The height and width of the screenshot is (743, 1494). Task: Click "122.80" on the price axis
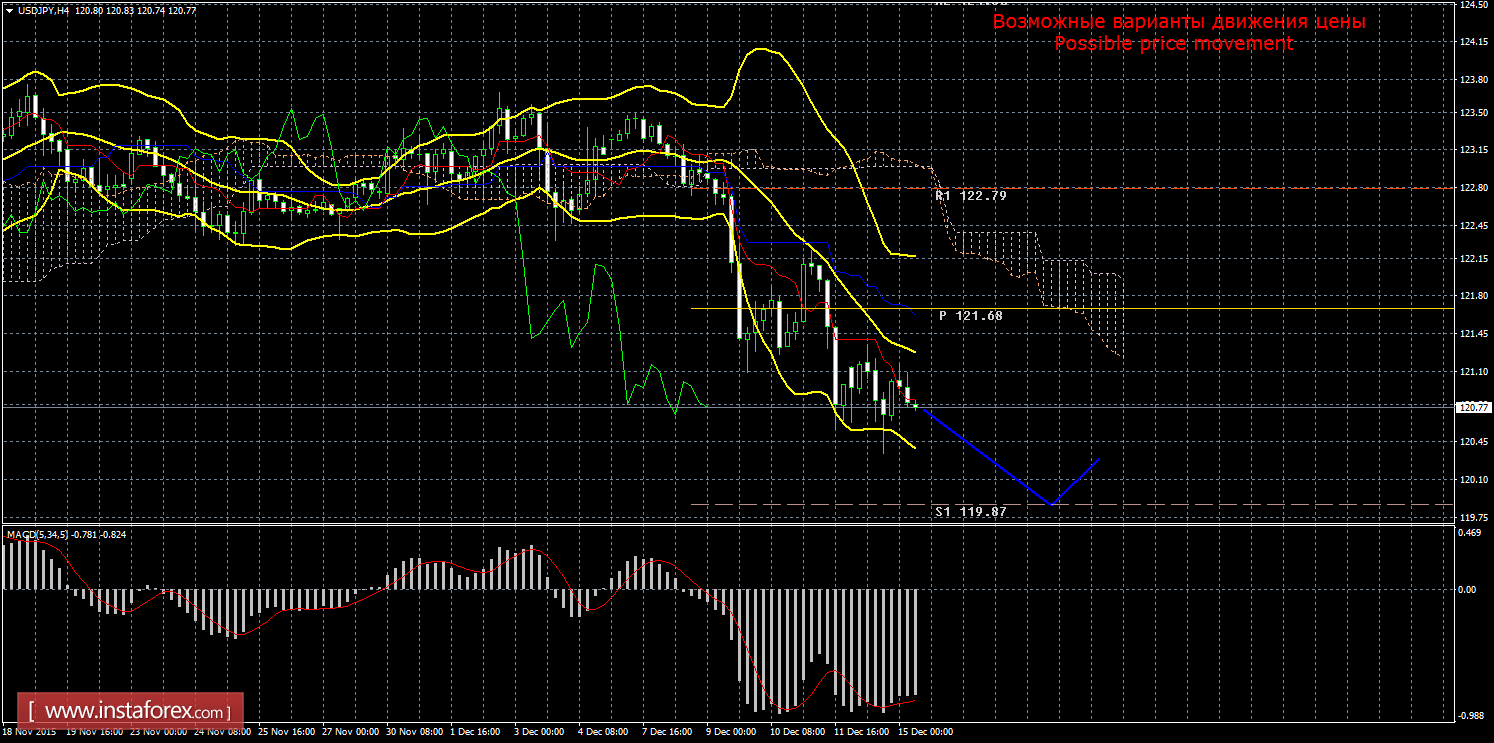[x=1473, y=187]
